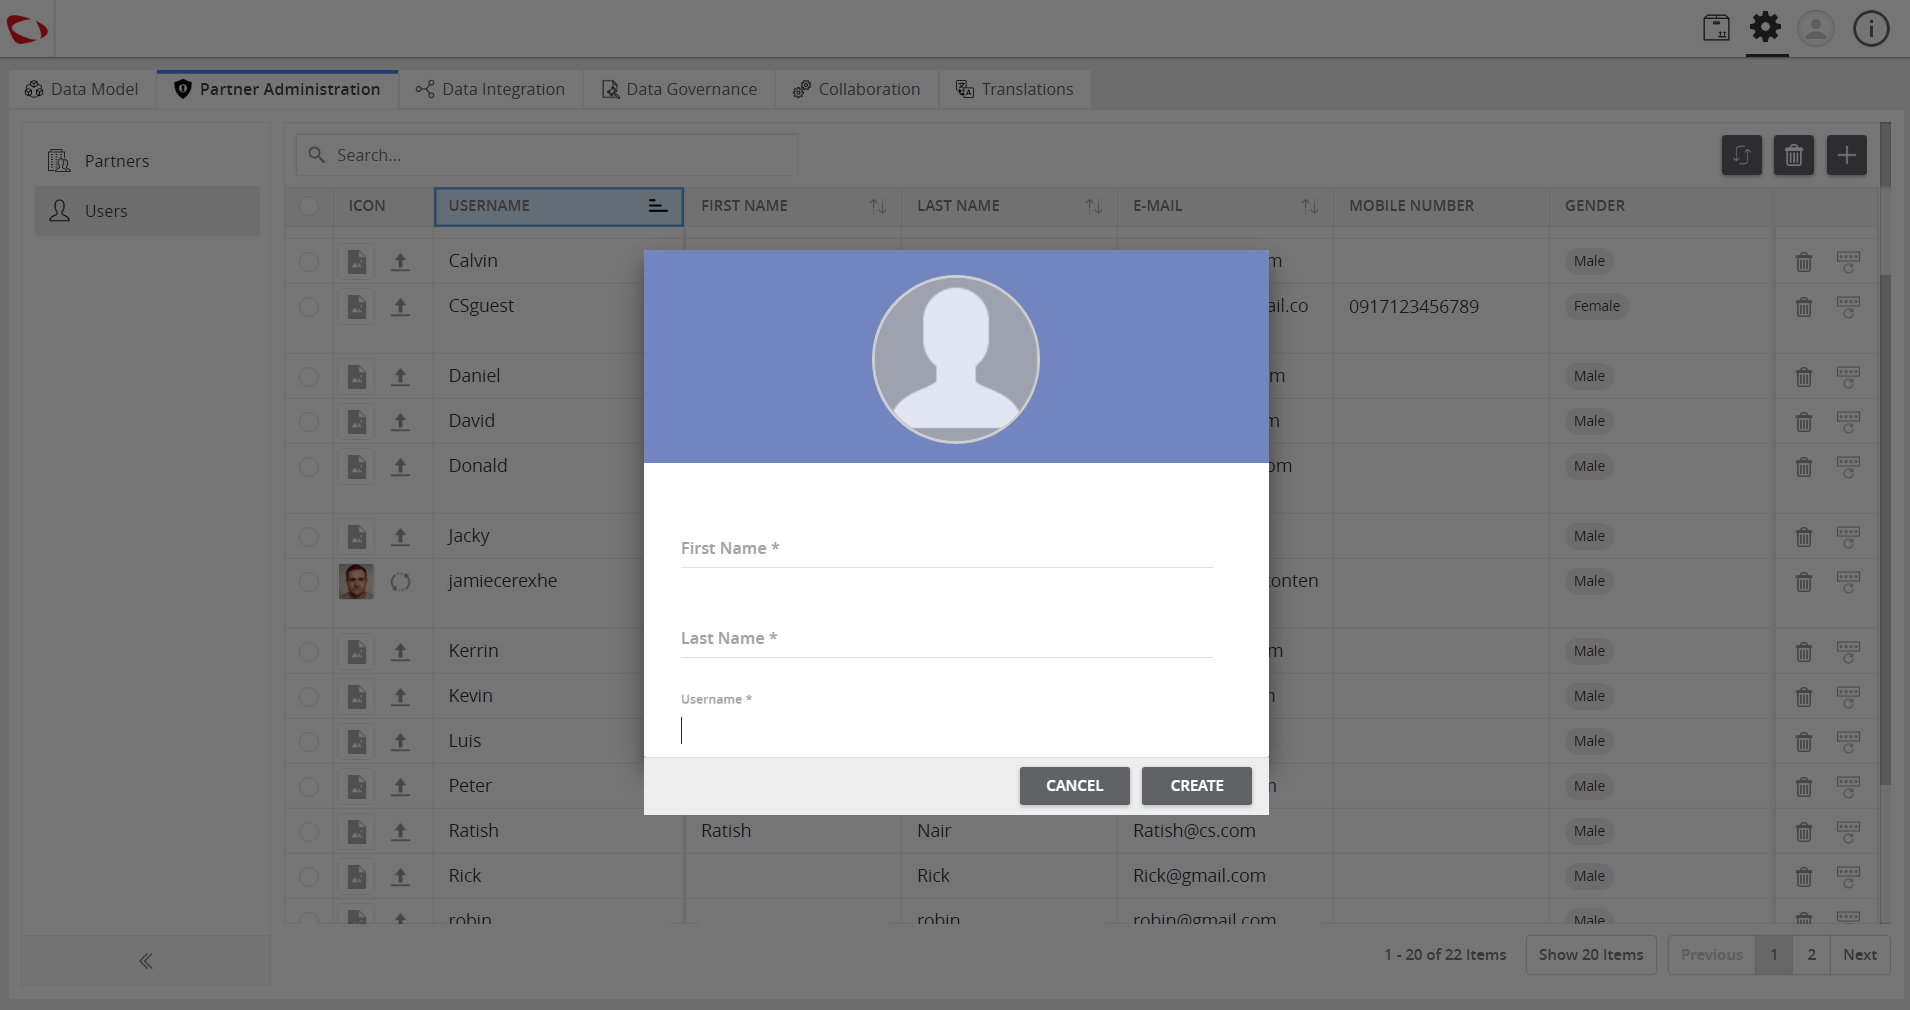Open the settings gear icon
1910x1010 pixels.
click(1766, 27)
